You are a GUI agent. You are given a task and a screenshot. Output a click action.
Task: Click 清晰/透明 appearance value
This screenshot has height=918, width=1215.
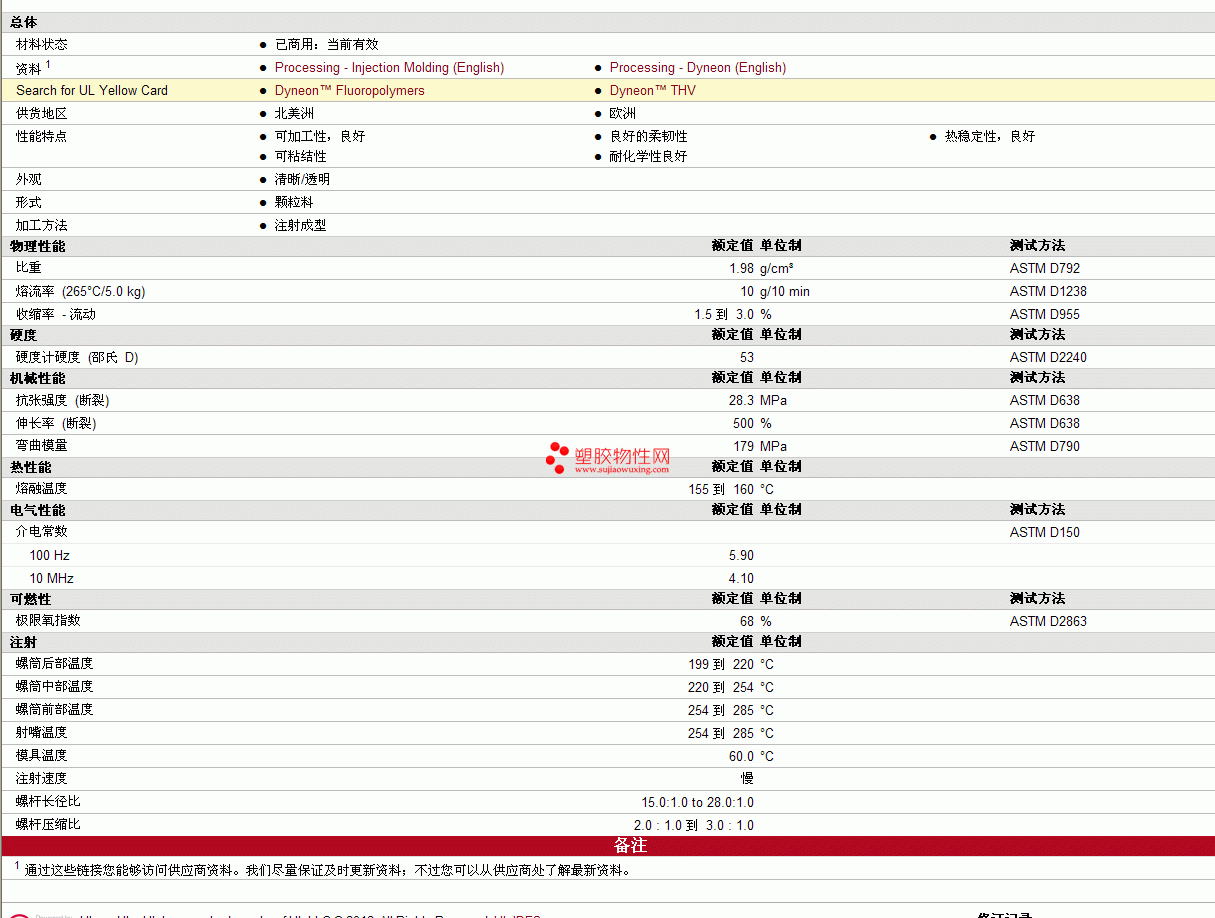302,180
